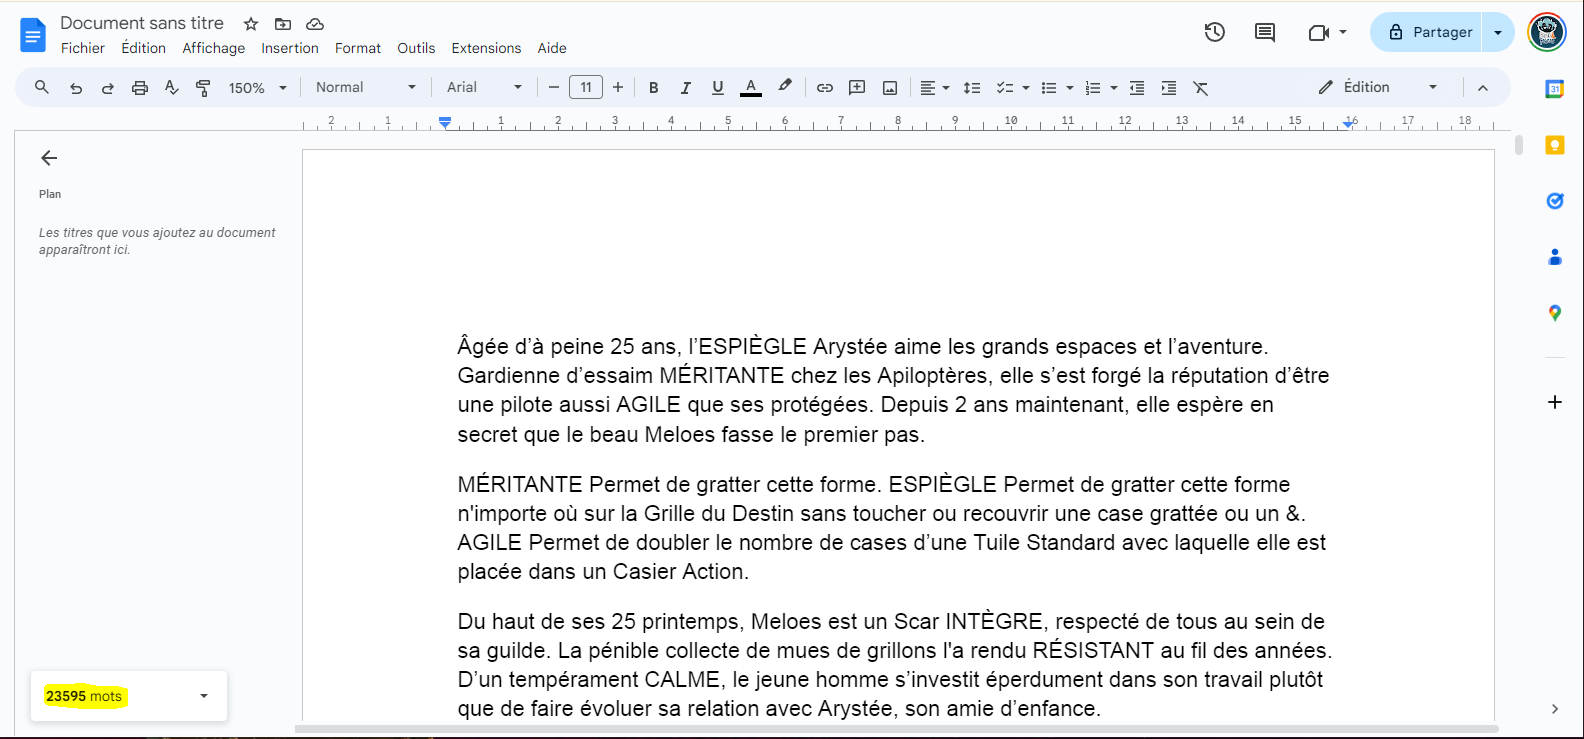The width and height of the screenshot is (1584, 739).
Task: Open the Extensions menu
Action: tap(486, 48)
